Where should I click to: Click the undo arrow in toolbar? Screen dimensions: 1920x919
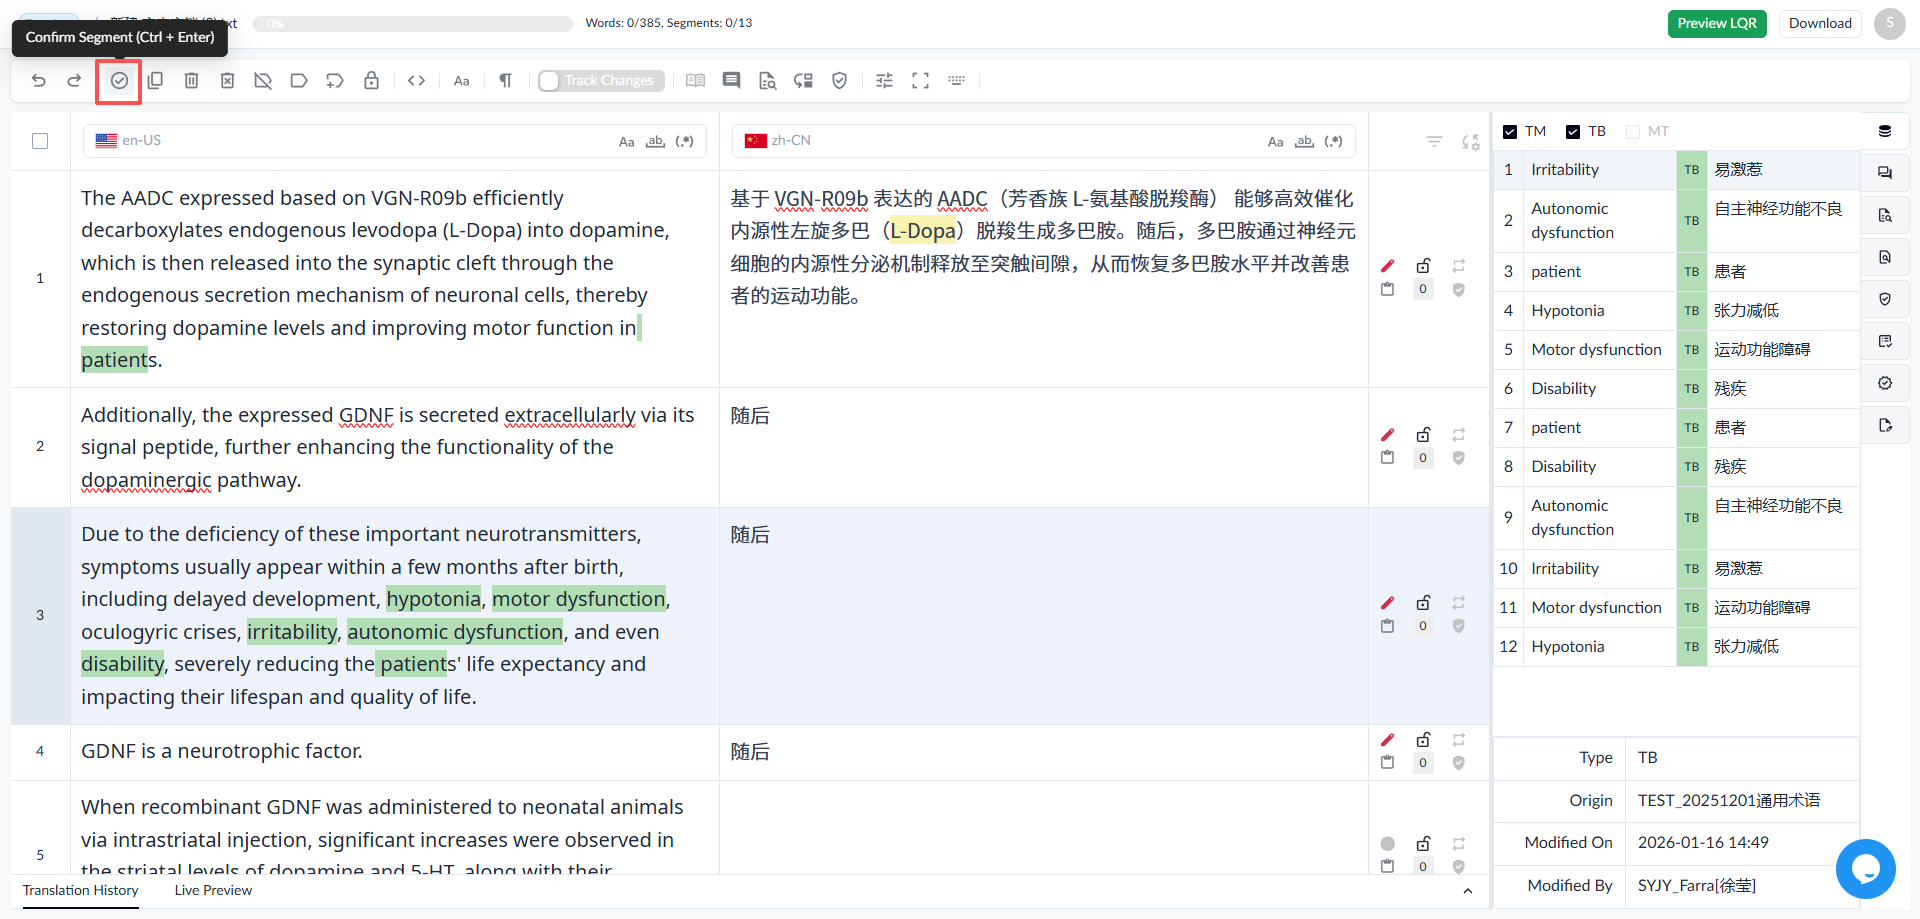39,81
